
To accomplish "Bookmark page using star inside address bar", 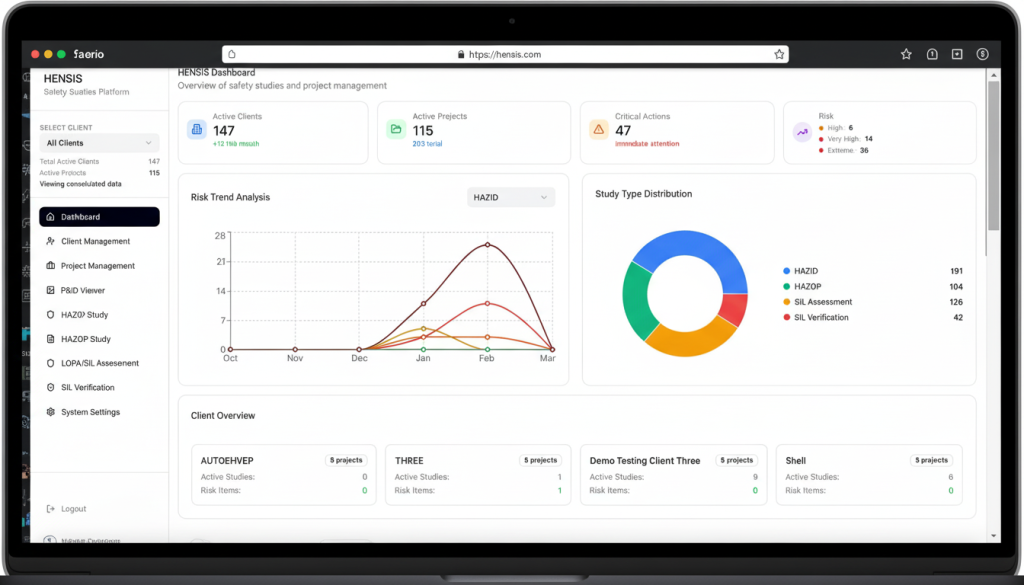I will pyautogui.click(x=778, y=54).
